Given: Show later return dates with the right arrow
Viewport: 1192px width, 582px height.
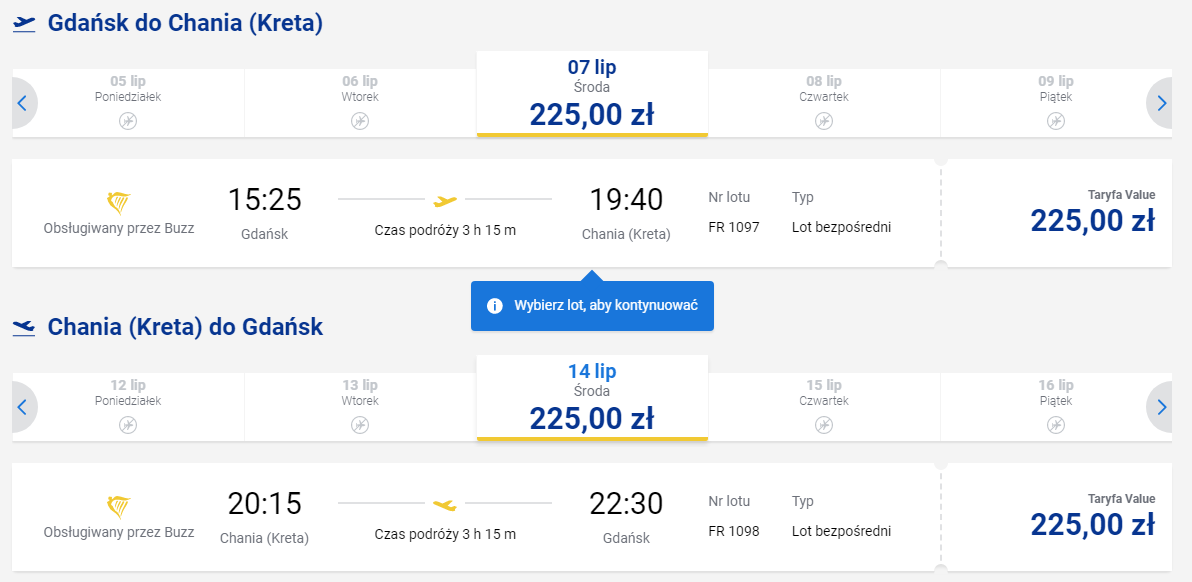Looking at the screenshot, I should pos(1160,407).
